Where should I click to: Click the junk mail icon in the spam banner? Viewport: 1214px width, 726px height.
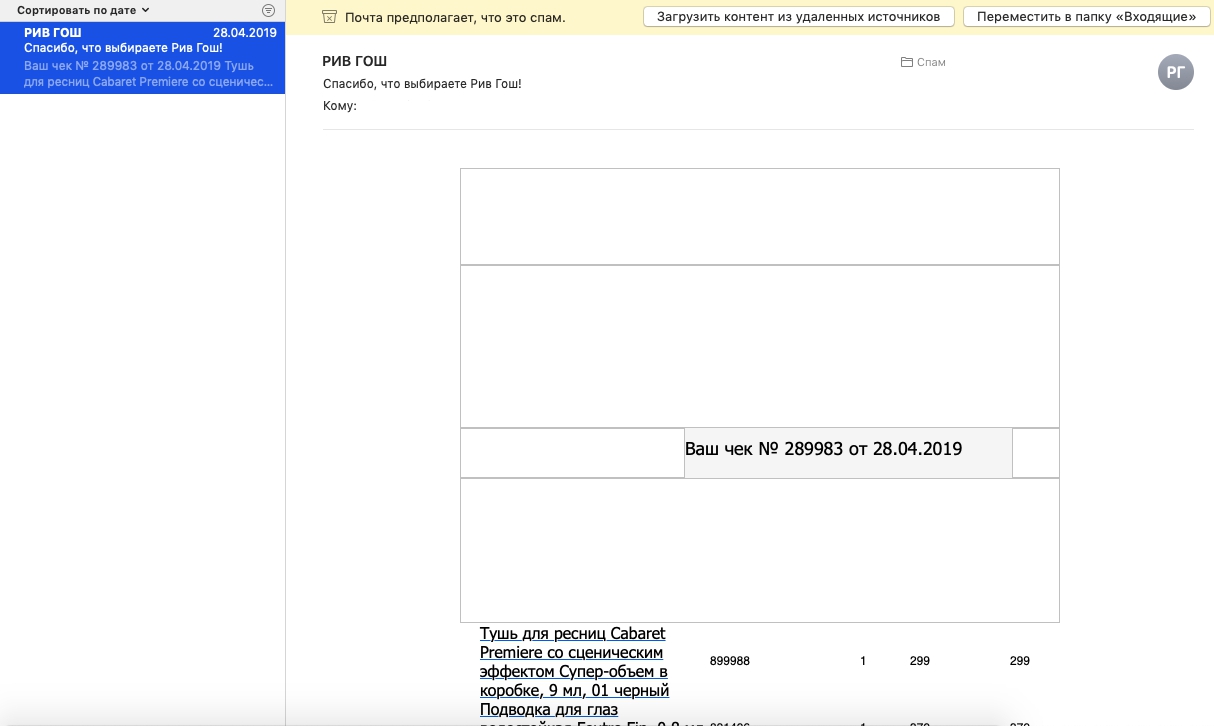330,17
